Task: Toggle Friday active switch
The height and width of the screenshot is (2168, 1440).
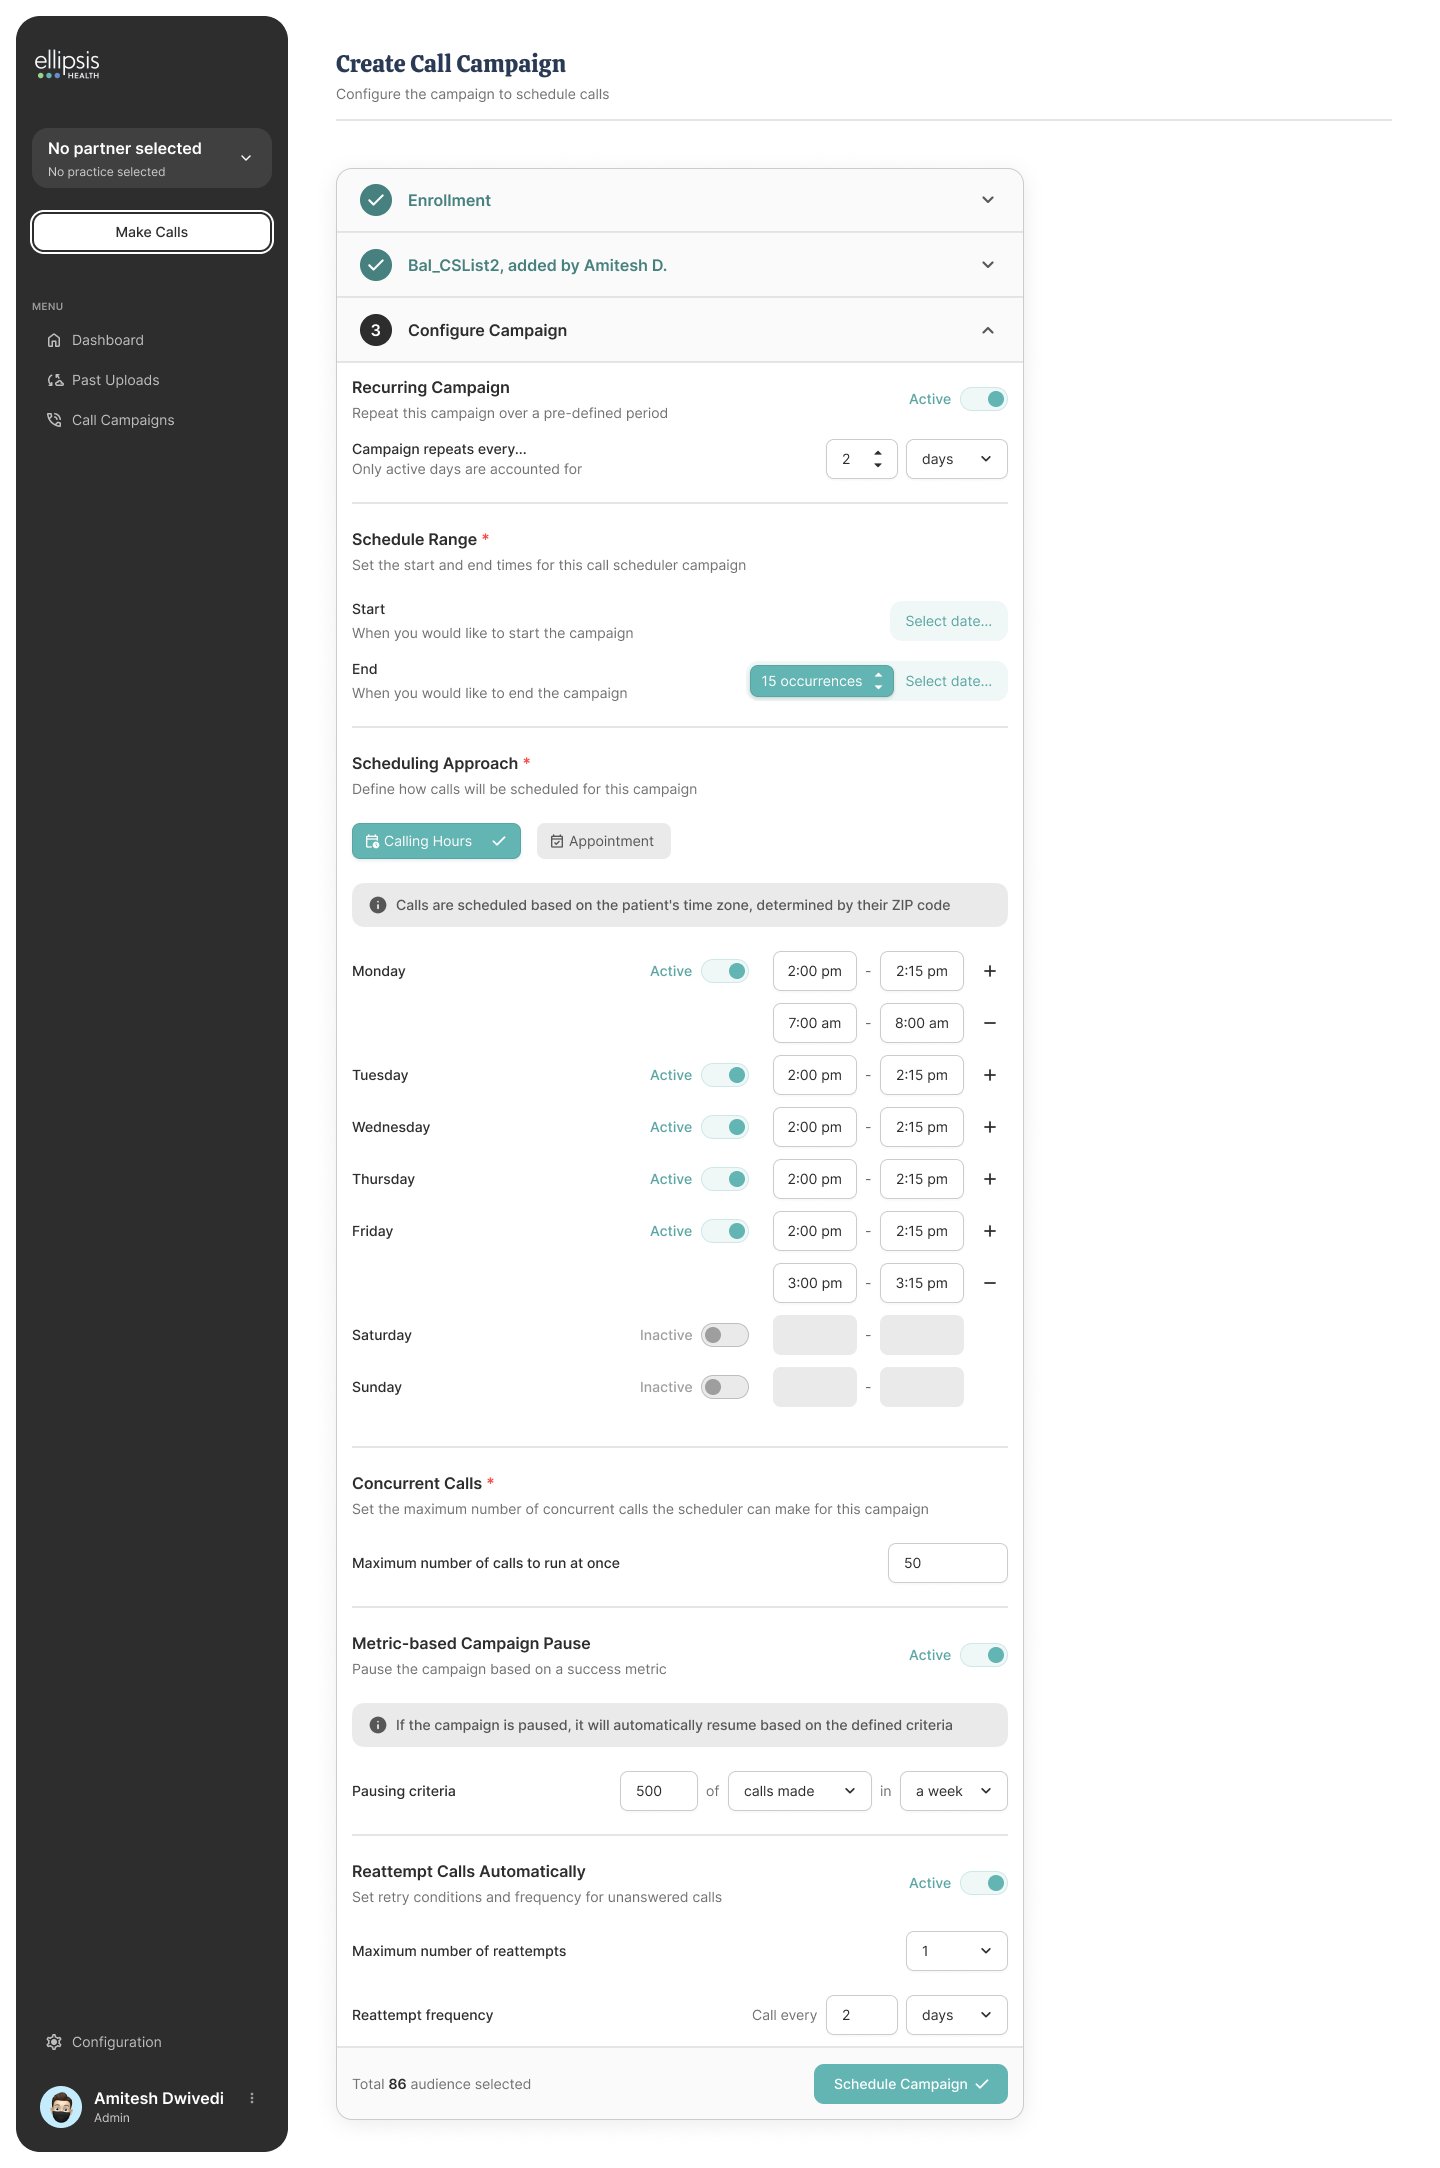Action: coord(725,1231)
